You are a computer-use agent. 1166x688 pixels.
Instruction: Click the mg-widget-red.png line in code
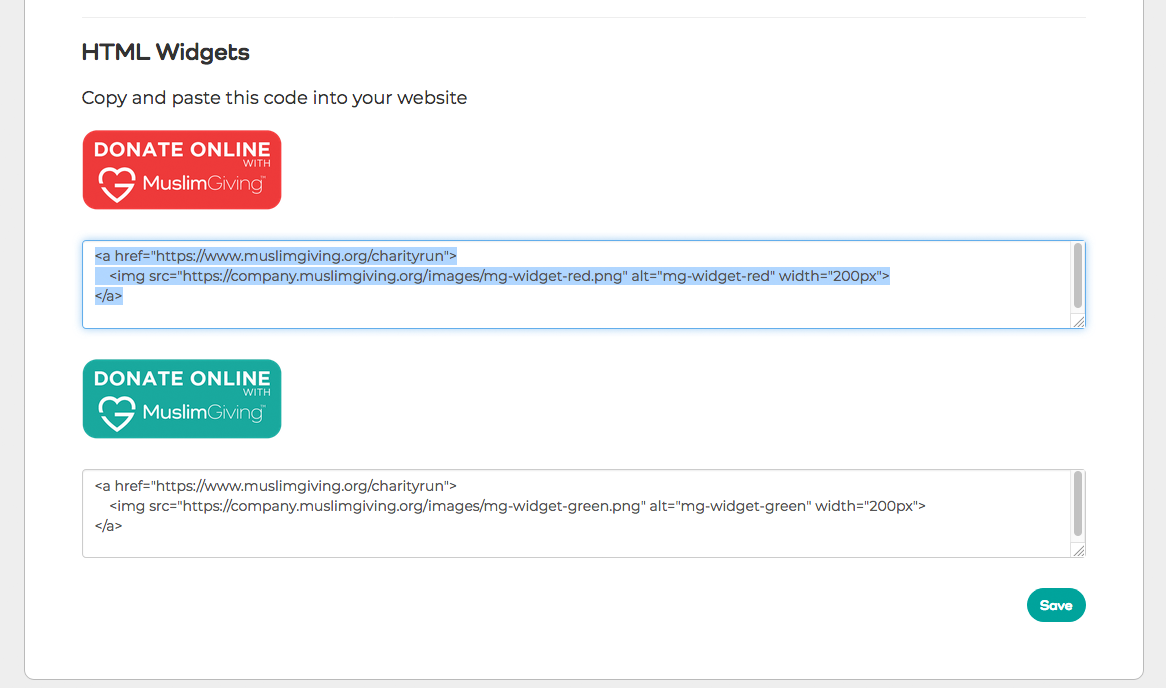[x=499, y=276]
